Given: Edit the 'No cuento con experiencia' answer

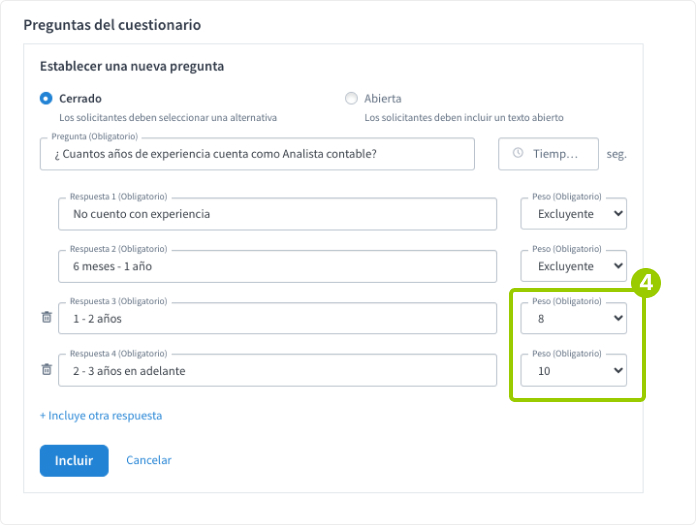Looking at the screenshot, I should (x=277, y=214).
